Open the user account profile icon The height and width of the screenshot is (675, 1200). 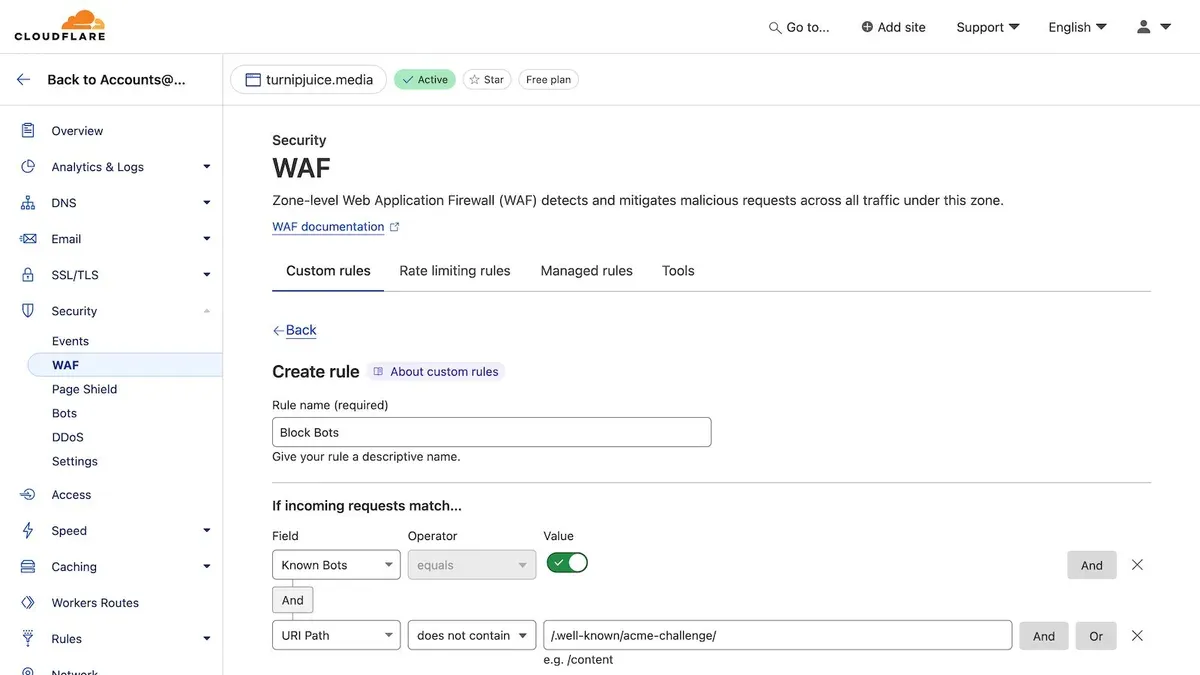click(x=1144, y=27)
